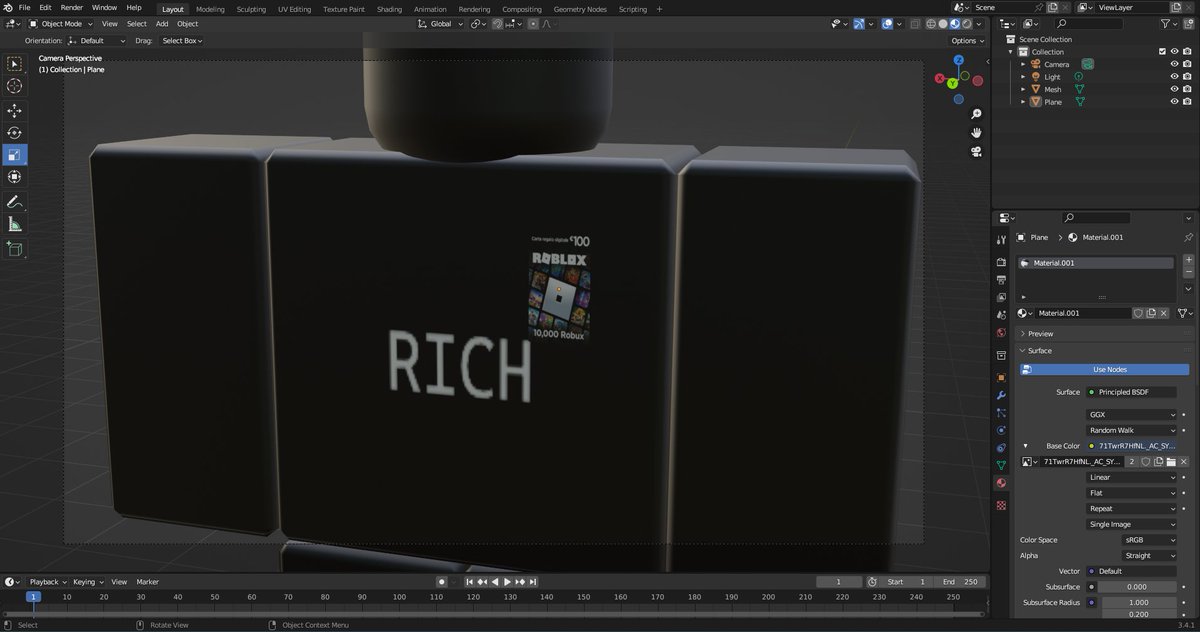This screenshot has width=1200, height=632.
Task: Click the Options button in viewport
Action: tap(967, 41)
